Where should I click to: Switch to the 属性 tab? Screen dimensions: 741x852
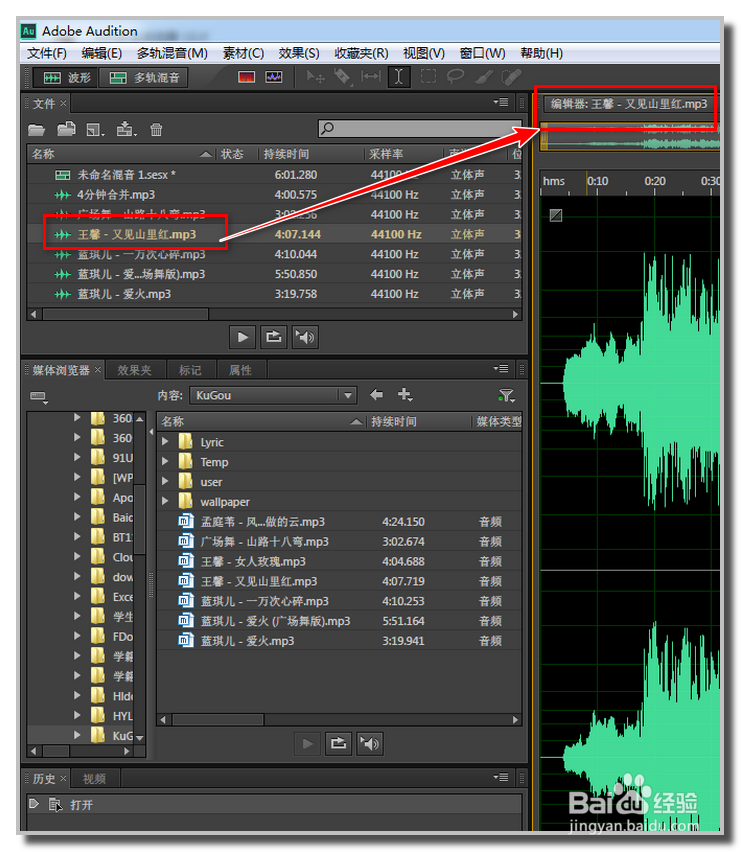point(240,370)
